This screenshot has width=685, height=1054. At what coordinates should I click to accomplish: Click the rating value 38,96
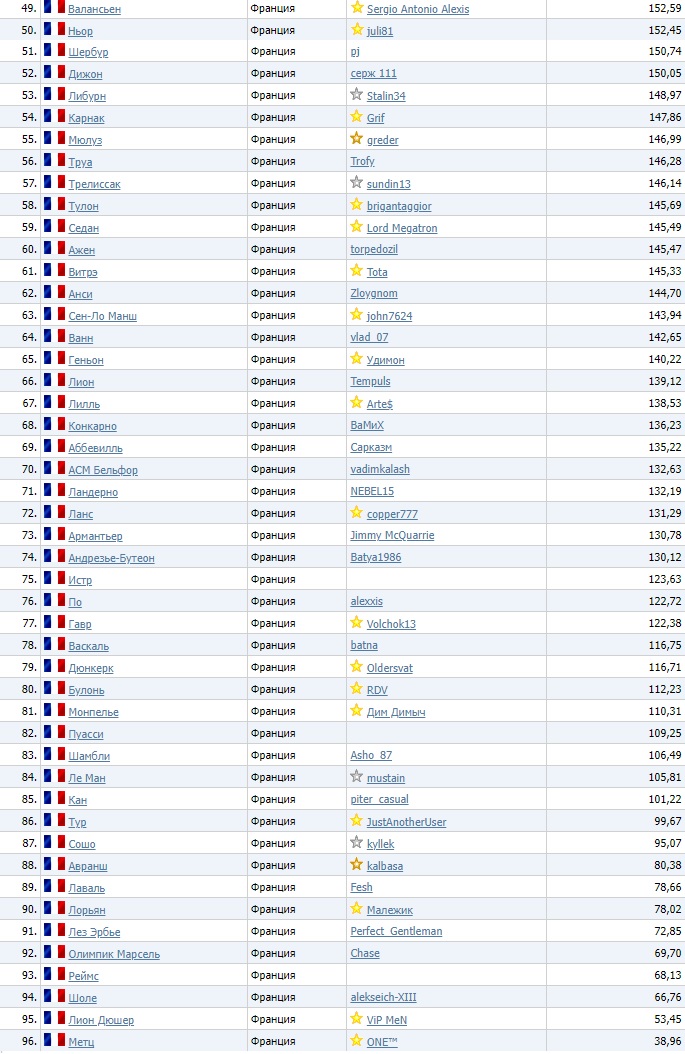668,1041
